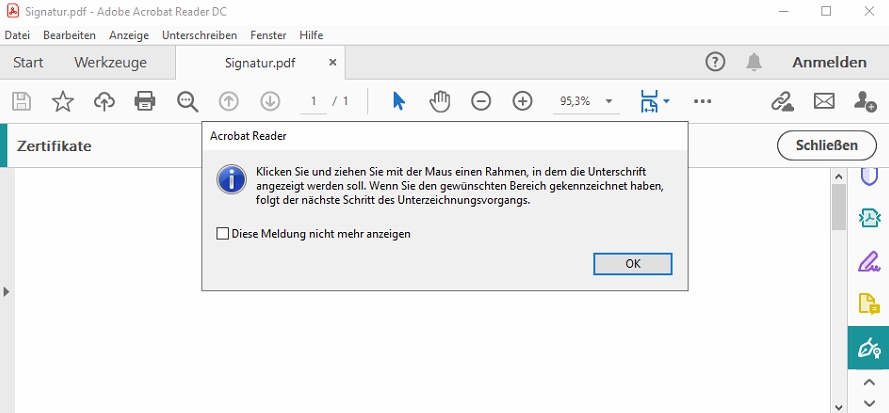Click the Save file icon
Screen dimensions: 889x413
click(22, 102)
